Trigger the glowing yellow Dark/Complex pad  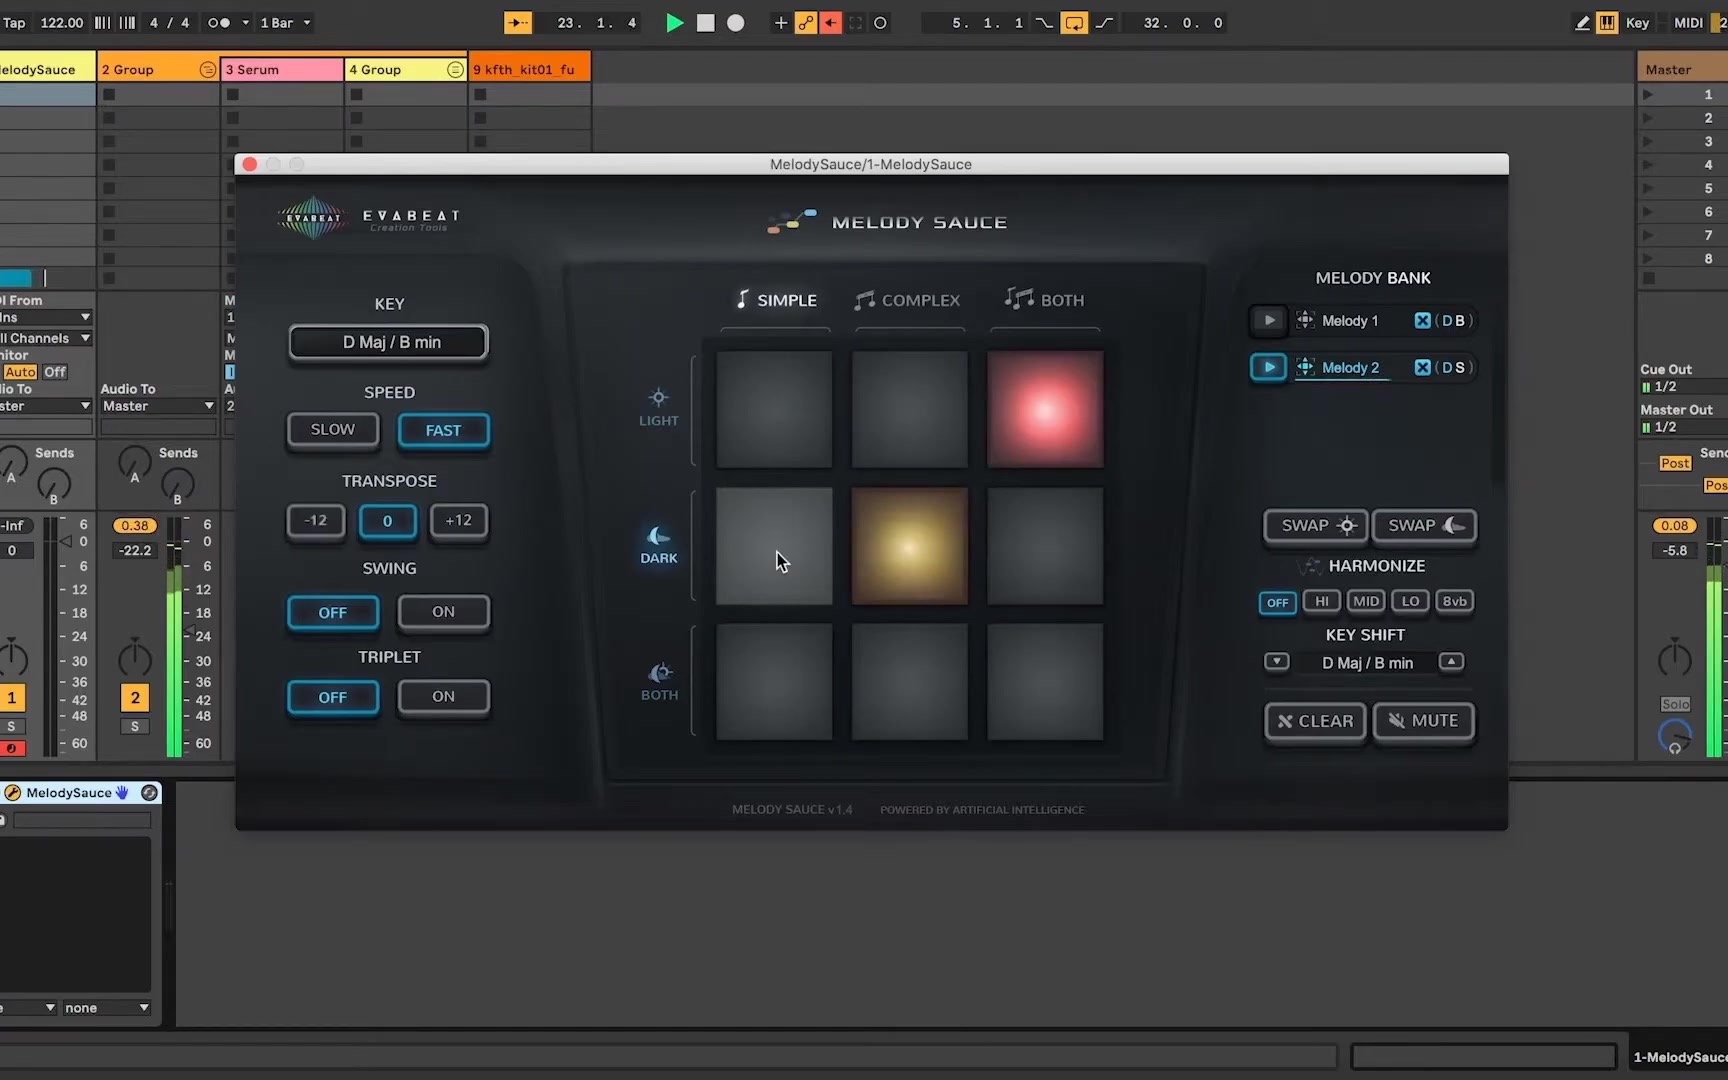tap(910, 546)
